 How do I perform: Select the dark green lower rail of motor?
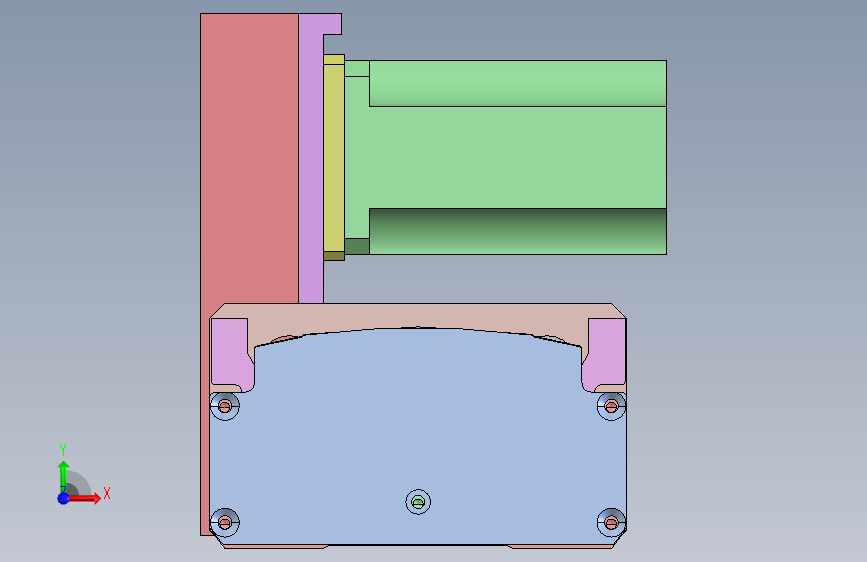tap(518, 231)
